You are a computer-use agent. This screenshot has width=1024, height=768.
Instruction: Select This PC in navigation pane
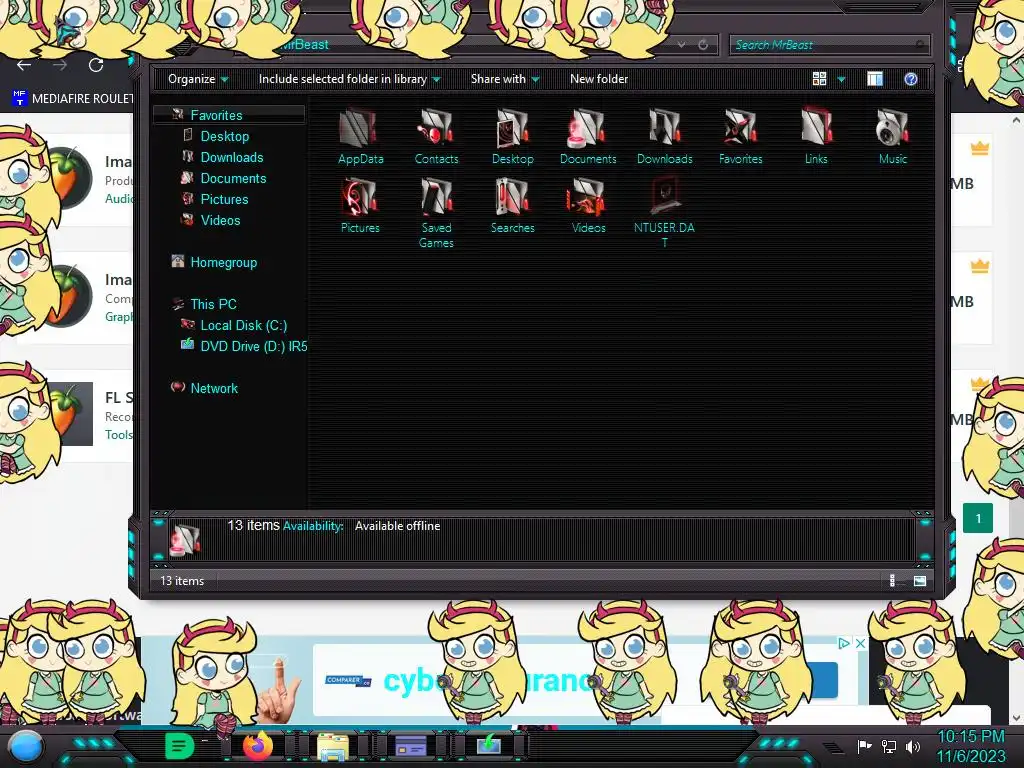point(213,304)
